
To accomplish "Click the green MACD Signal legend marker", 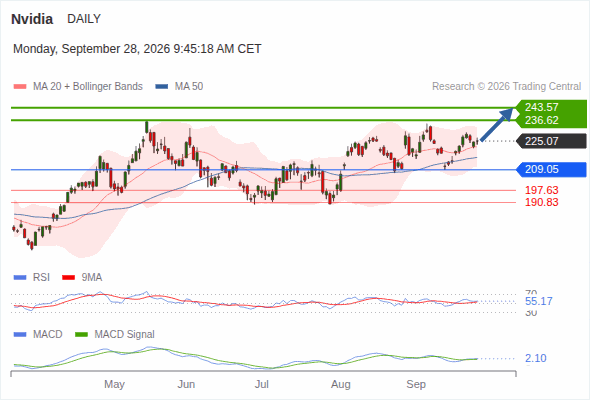I will tap(81, 335).
